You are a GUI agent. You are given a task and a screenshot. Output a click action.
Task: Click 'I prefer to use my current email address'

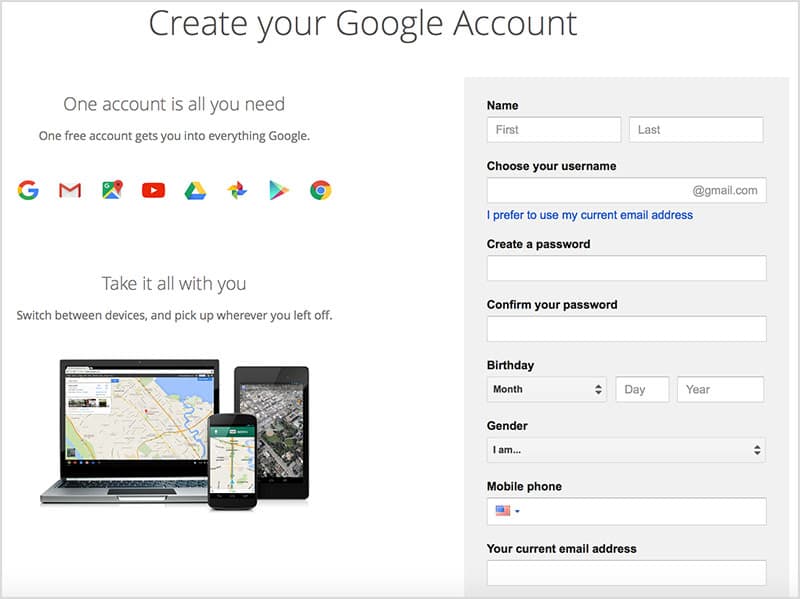590,215
